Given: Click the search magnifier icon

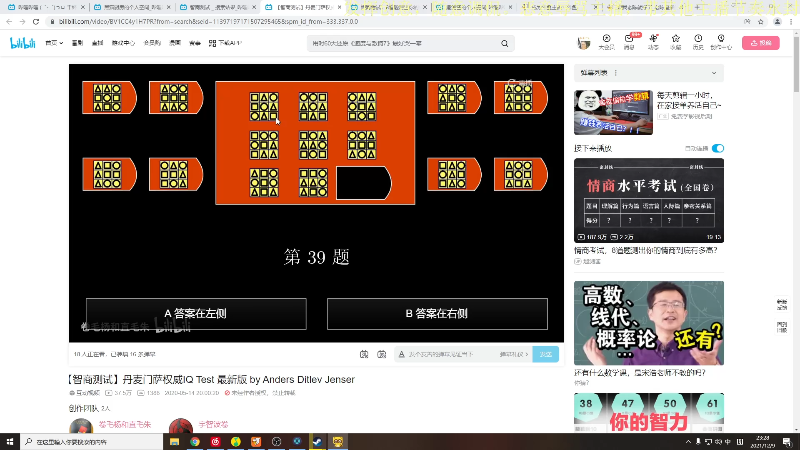Looking at the screenshot, I should pyautogui.click(x=505, y=43).
